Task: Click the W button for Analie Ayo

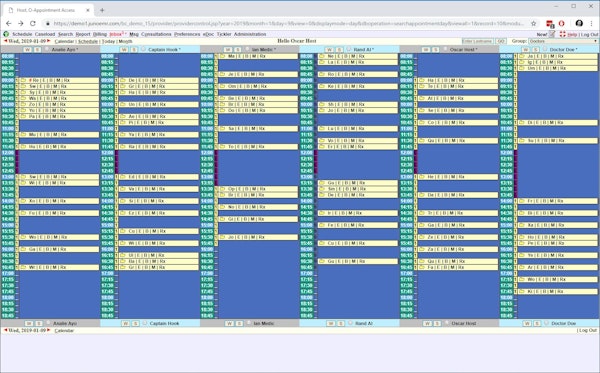Action: point(27,49)
